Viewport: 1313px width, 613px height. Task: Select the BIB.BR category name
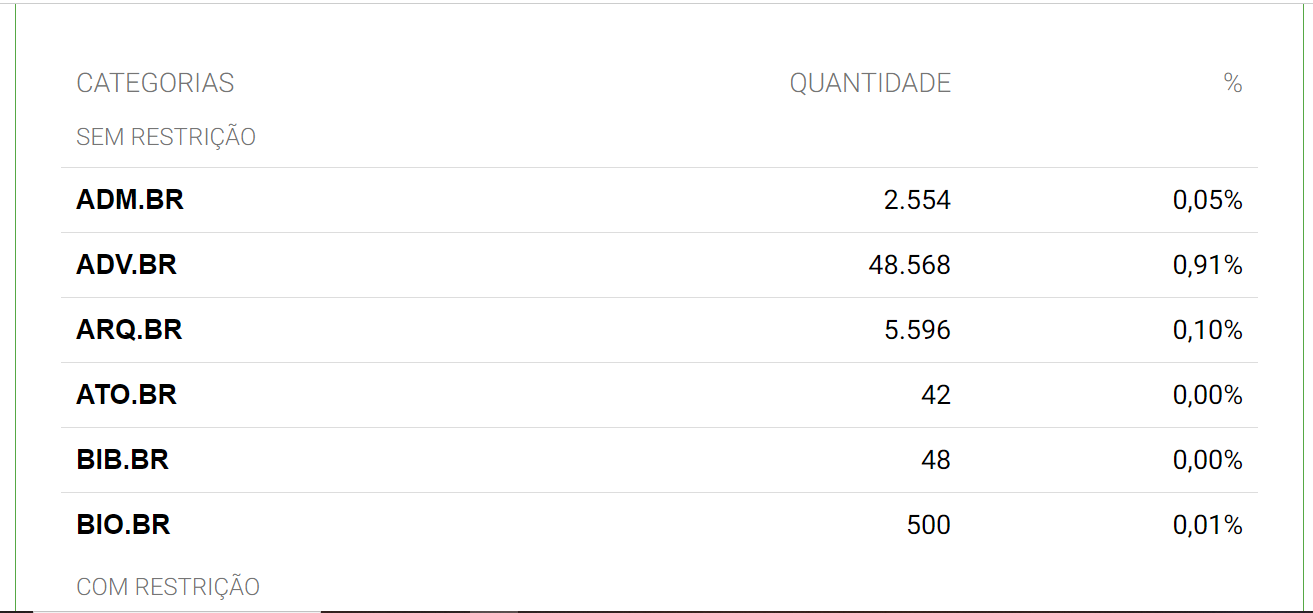tap(123, 460)
